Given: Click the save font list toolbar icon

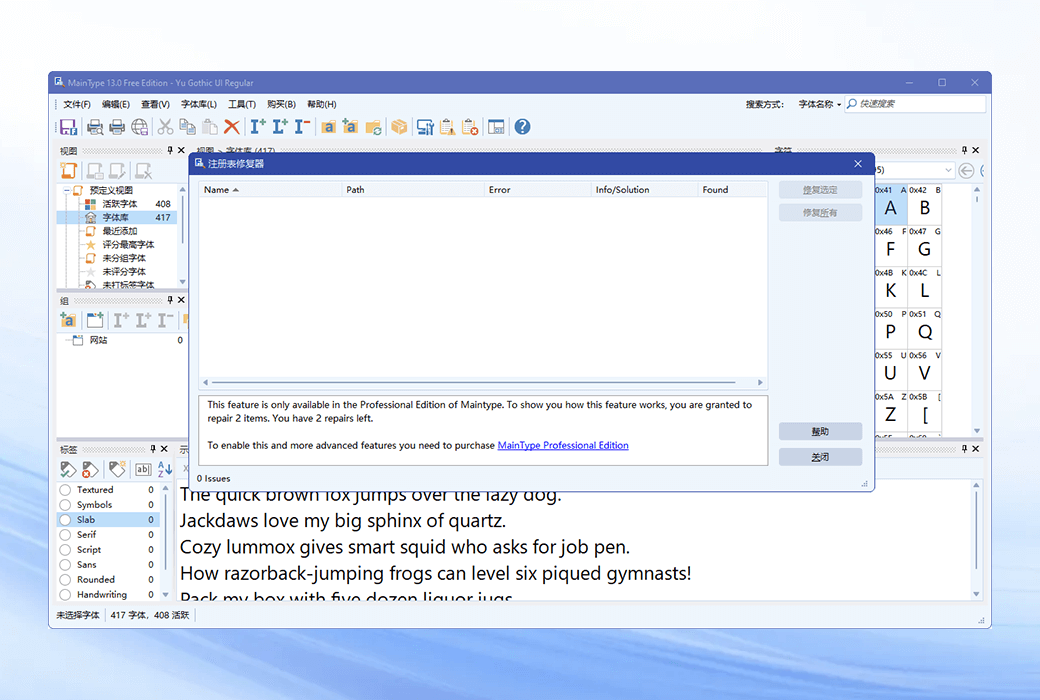Looking at the screenshot, I should pos(68,127).
